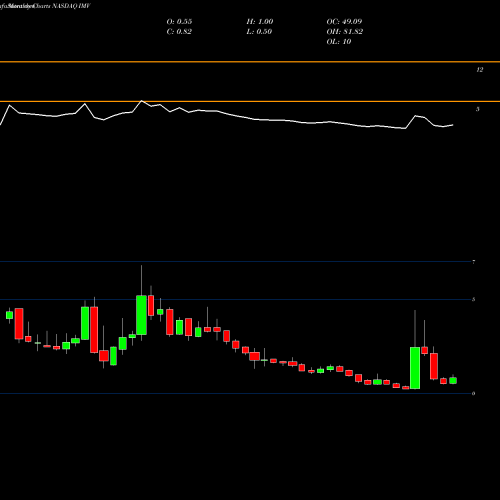Select the "OC: 49.09" reading

tap(344, 21)
